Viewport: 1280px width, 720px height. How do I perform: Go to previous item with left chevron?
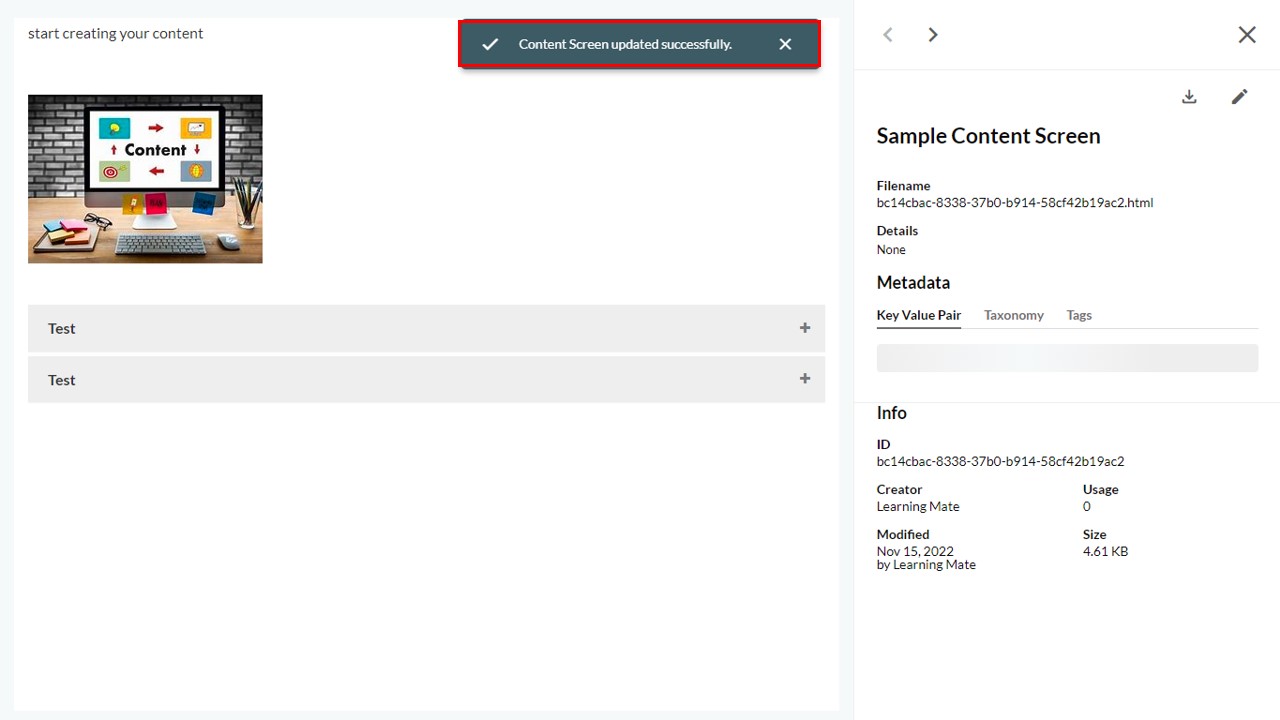coord(887,35)
